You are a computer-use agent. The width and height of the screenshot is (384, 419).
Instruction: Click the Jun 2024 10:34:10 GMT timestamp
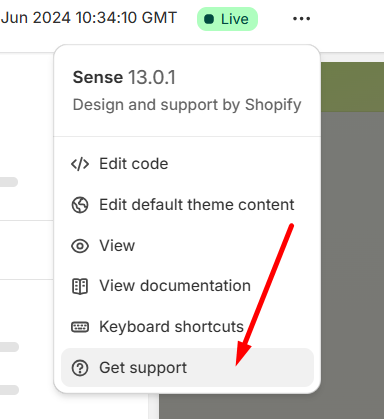89,17
